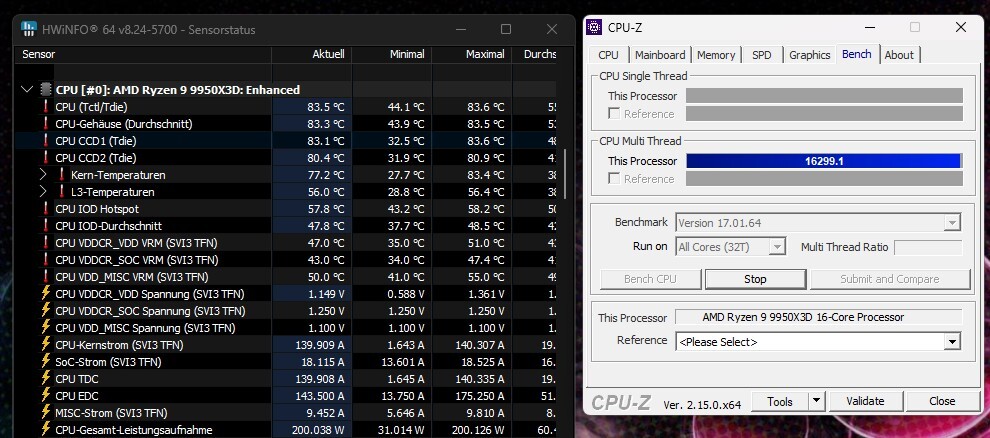Click the HWiNFO app icon in title bar
This screenshot has width=990, height=438.
tap(28, 29)
